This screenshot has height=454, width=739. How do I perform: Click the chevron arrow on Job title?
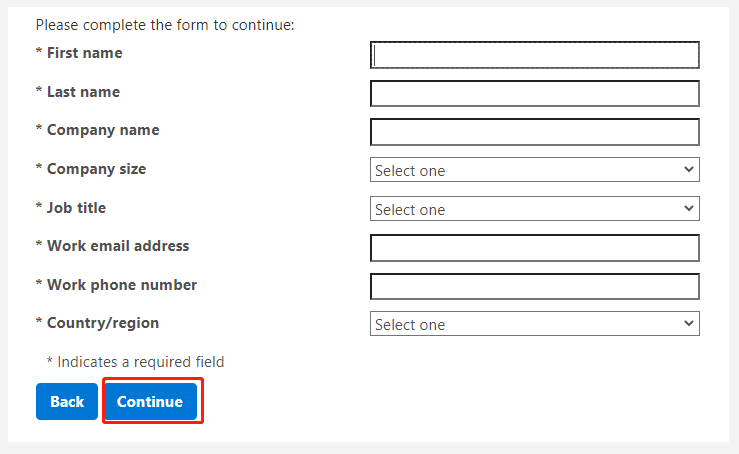coord(689,208)
